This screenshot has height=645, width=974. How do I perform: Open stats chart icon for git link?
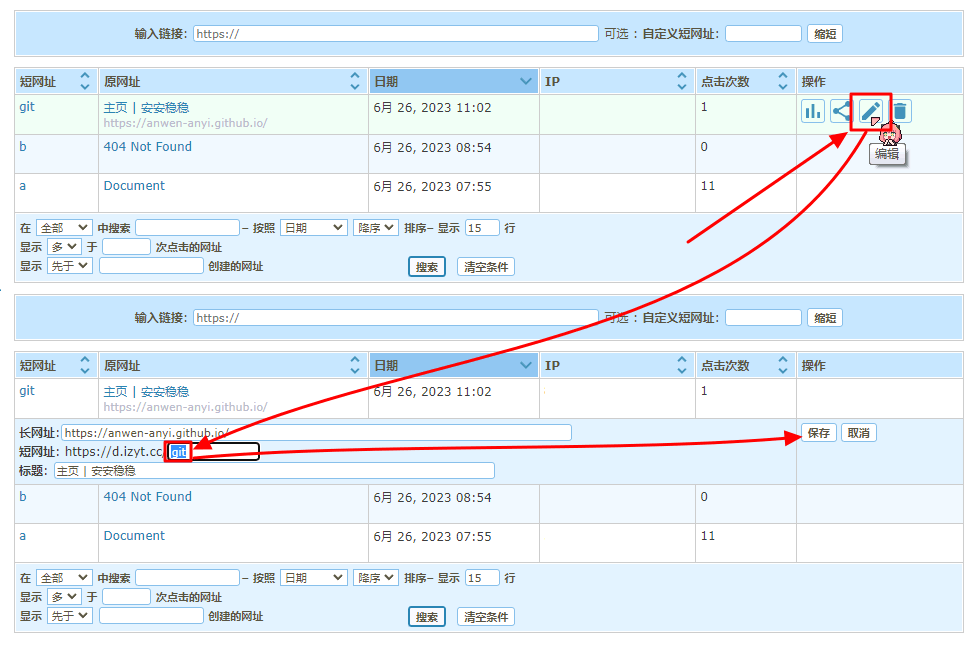(813, 111)
